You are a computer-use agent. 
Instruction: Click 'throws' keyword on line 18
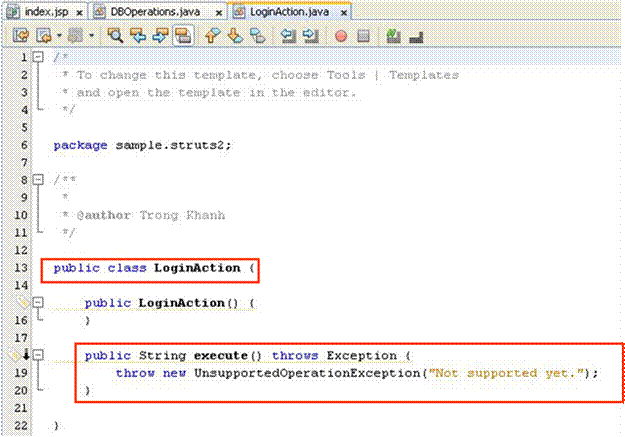click(x=295, y=355)
